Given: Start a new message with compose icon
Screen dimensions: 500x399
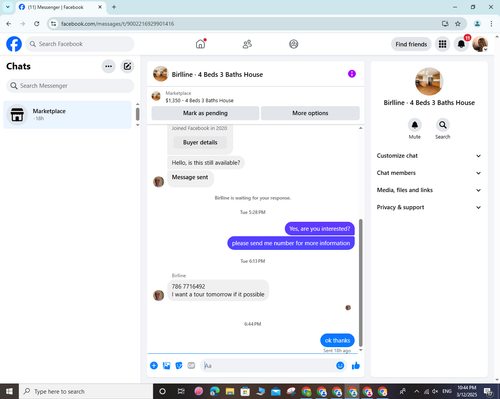Looking at the screenshot, I should point(127,66).
